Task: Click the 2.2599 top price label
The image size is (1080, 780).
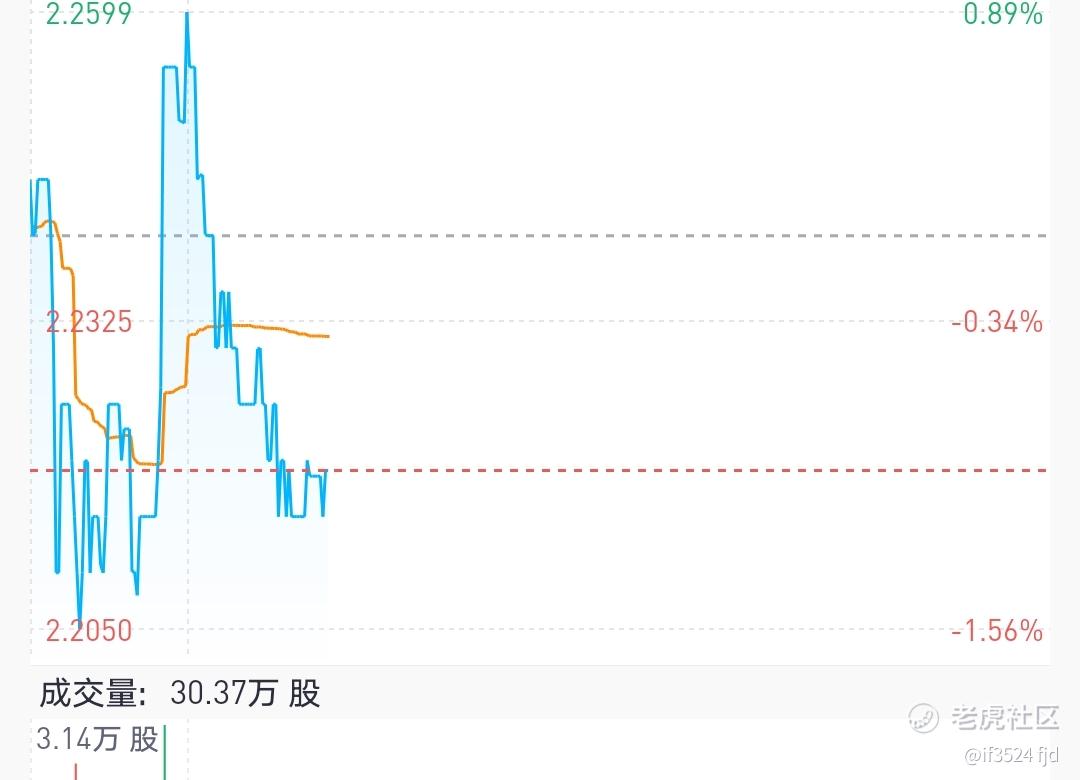Action: point(88,14)
